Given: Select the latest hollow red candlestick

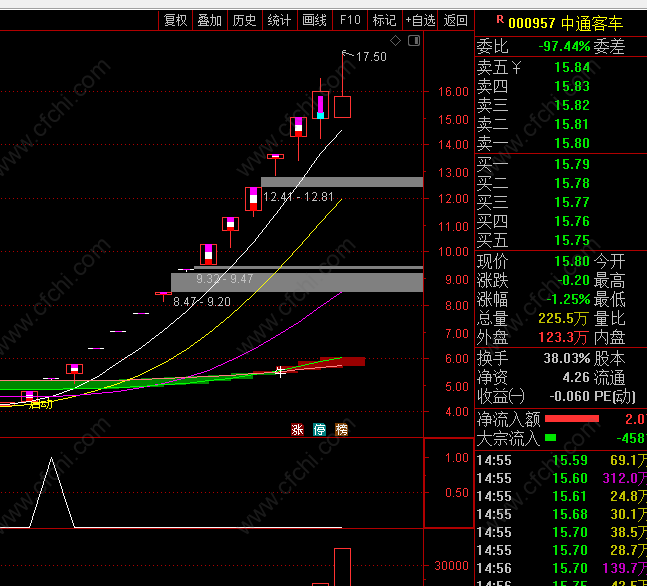Looking at the screenshot, I should point(342,107).
